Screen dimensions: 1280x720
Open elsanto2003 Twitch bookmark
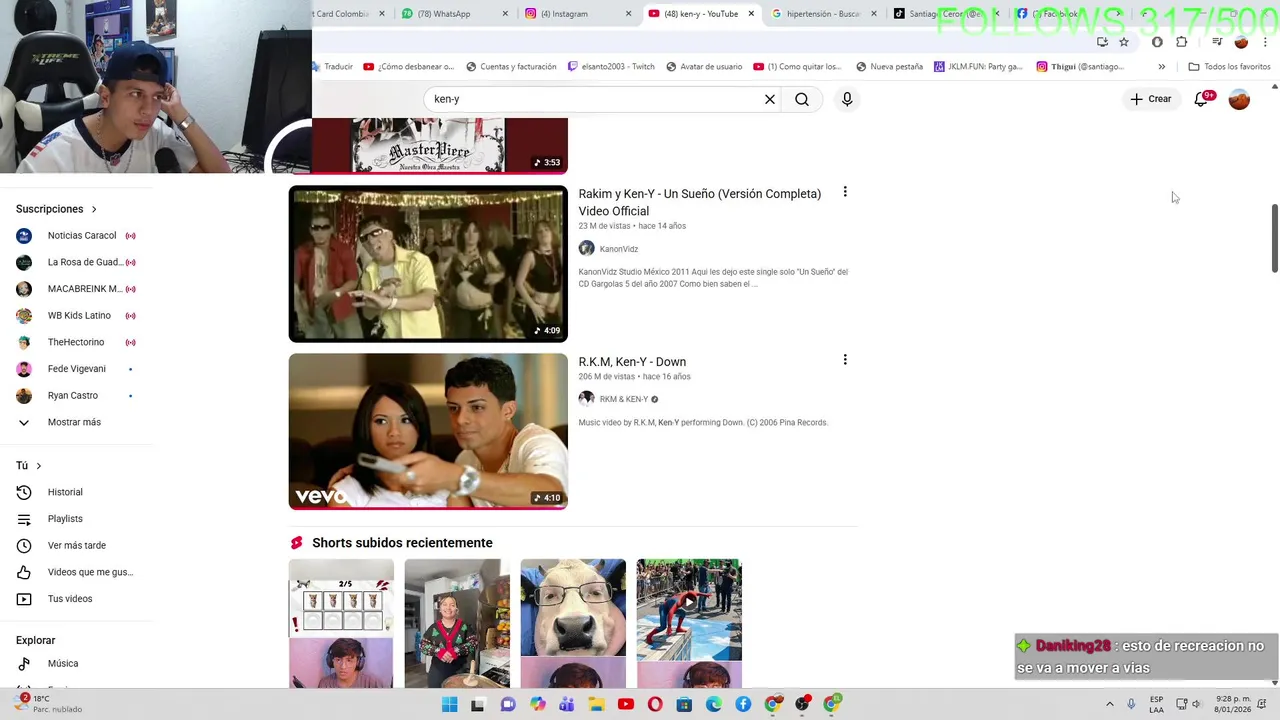pos(611,67)
